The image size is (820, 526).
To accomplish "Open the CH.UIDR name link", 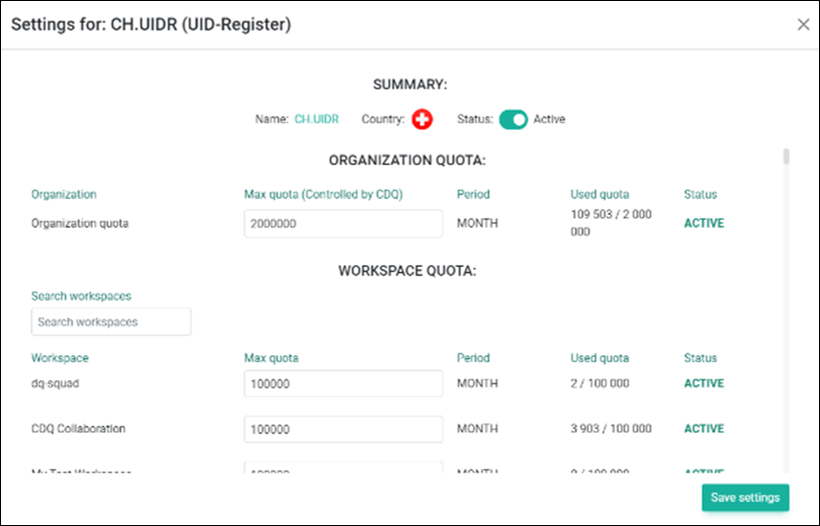I will [316, 119].
